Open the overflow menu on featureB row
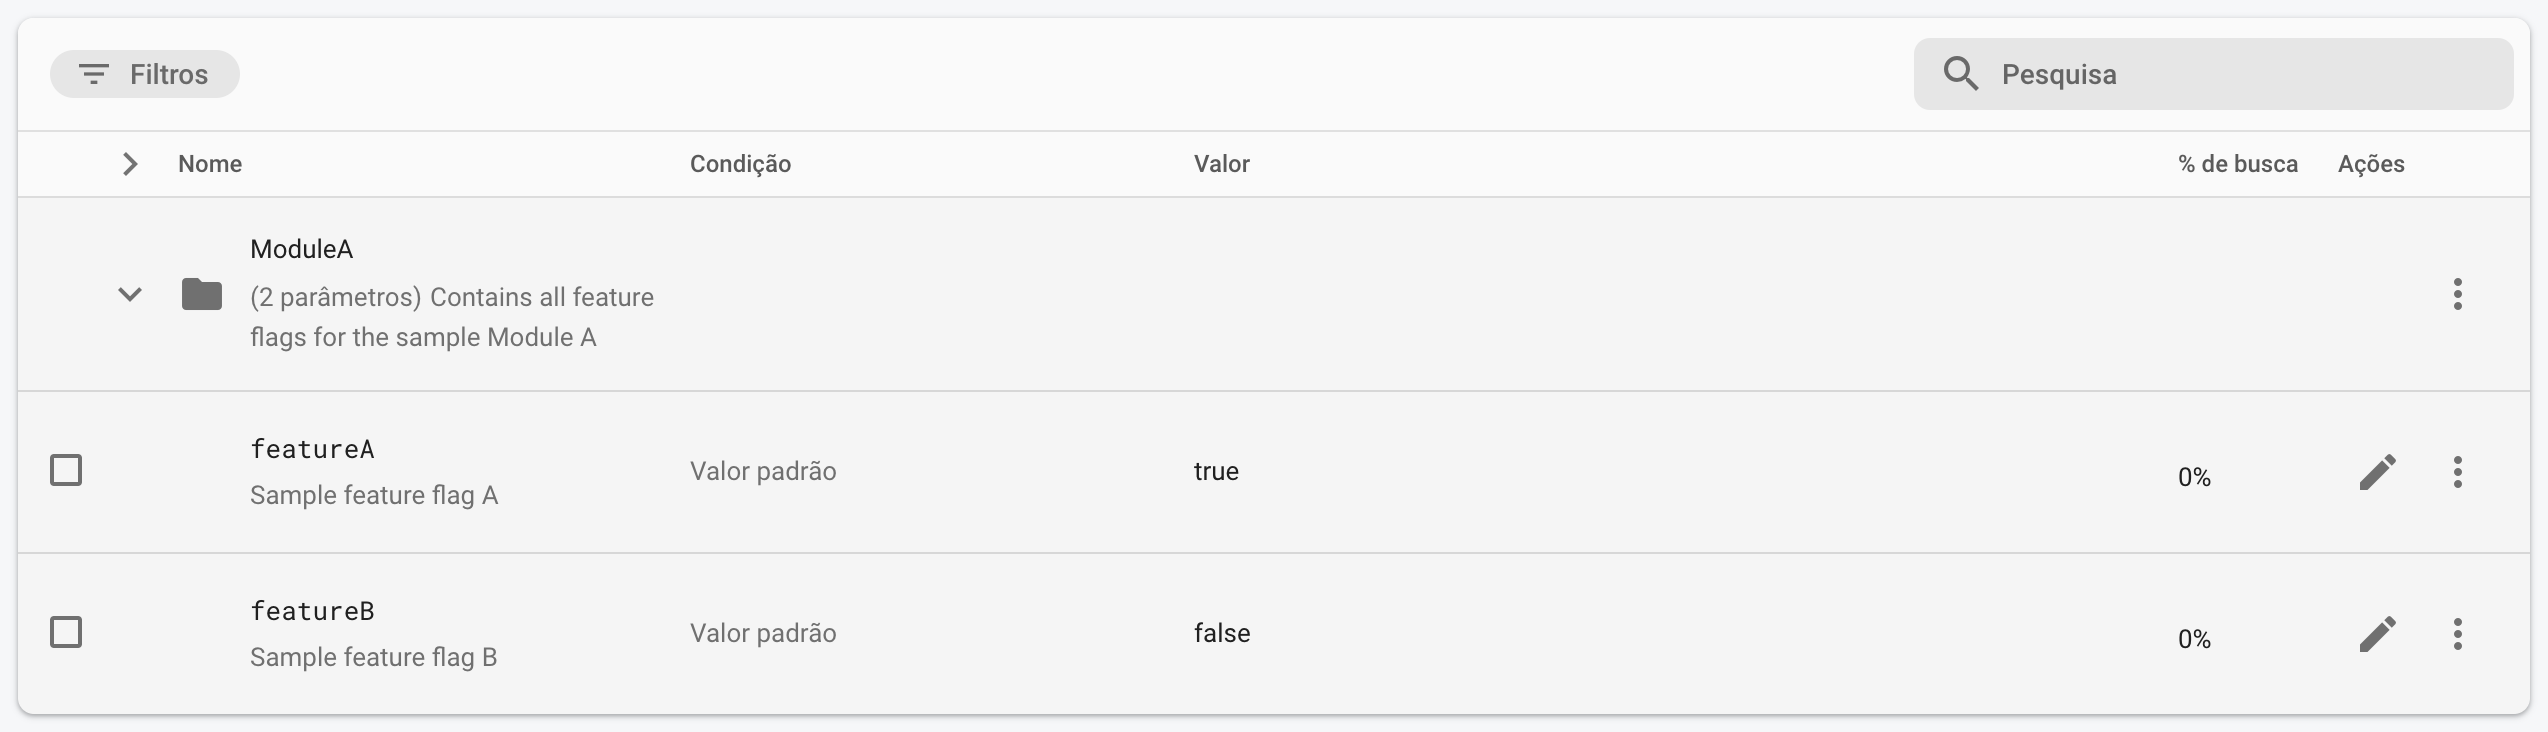Screen dimensions: 2548x732 click(x=2459, y=633)
